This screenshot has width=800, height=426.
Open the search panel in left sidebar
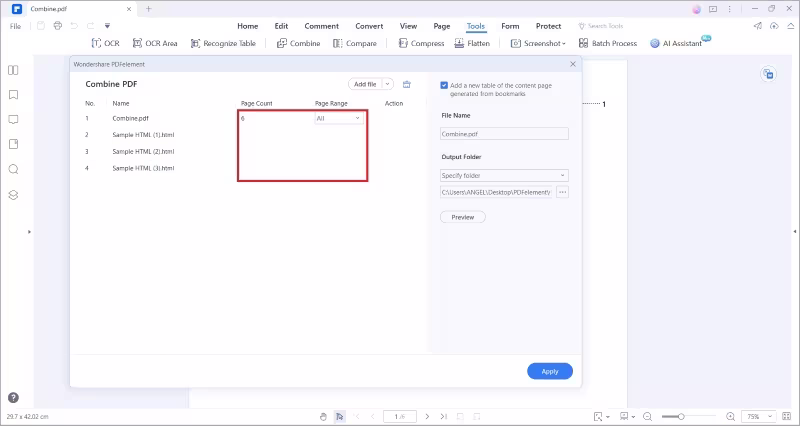(13, 169)
